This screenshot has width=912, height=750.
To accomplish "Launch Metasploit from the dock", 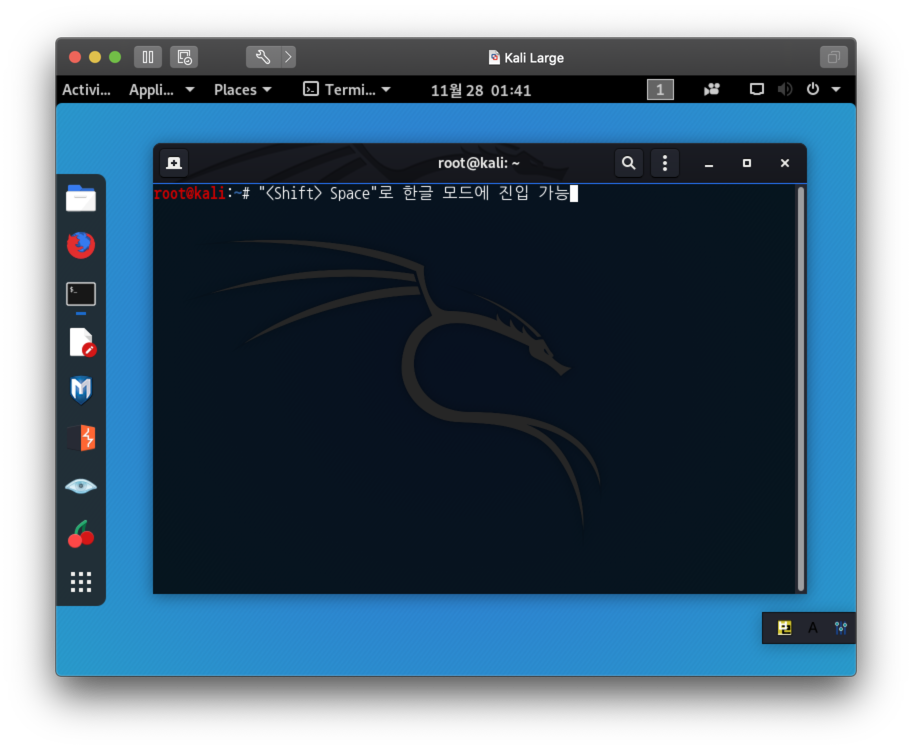I will point(81,390).
